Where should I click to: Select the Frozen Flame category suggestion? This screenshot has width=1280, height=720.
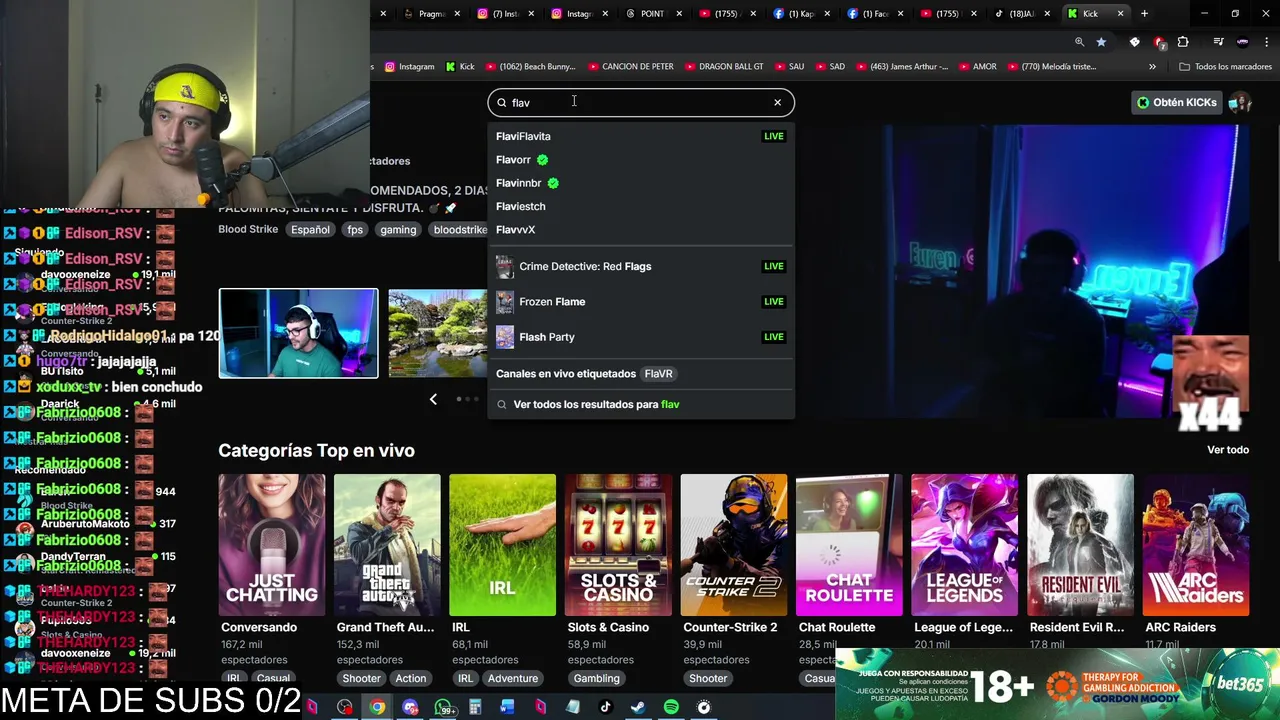click(640, 301)
